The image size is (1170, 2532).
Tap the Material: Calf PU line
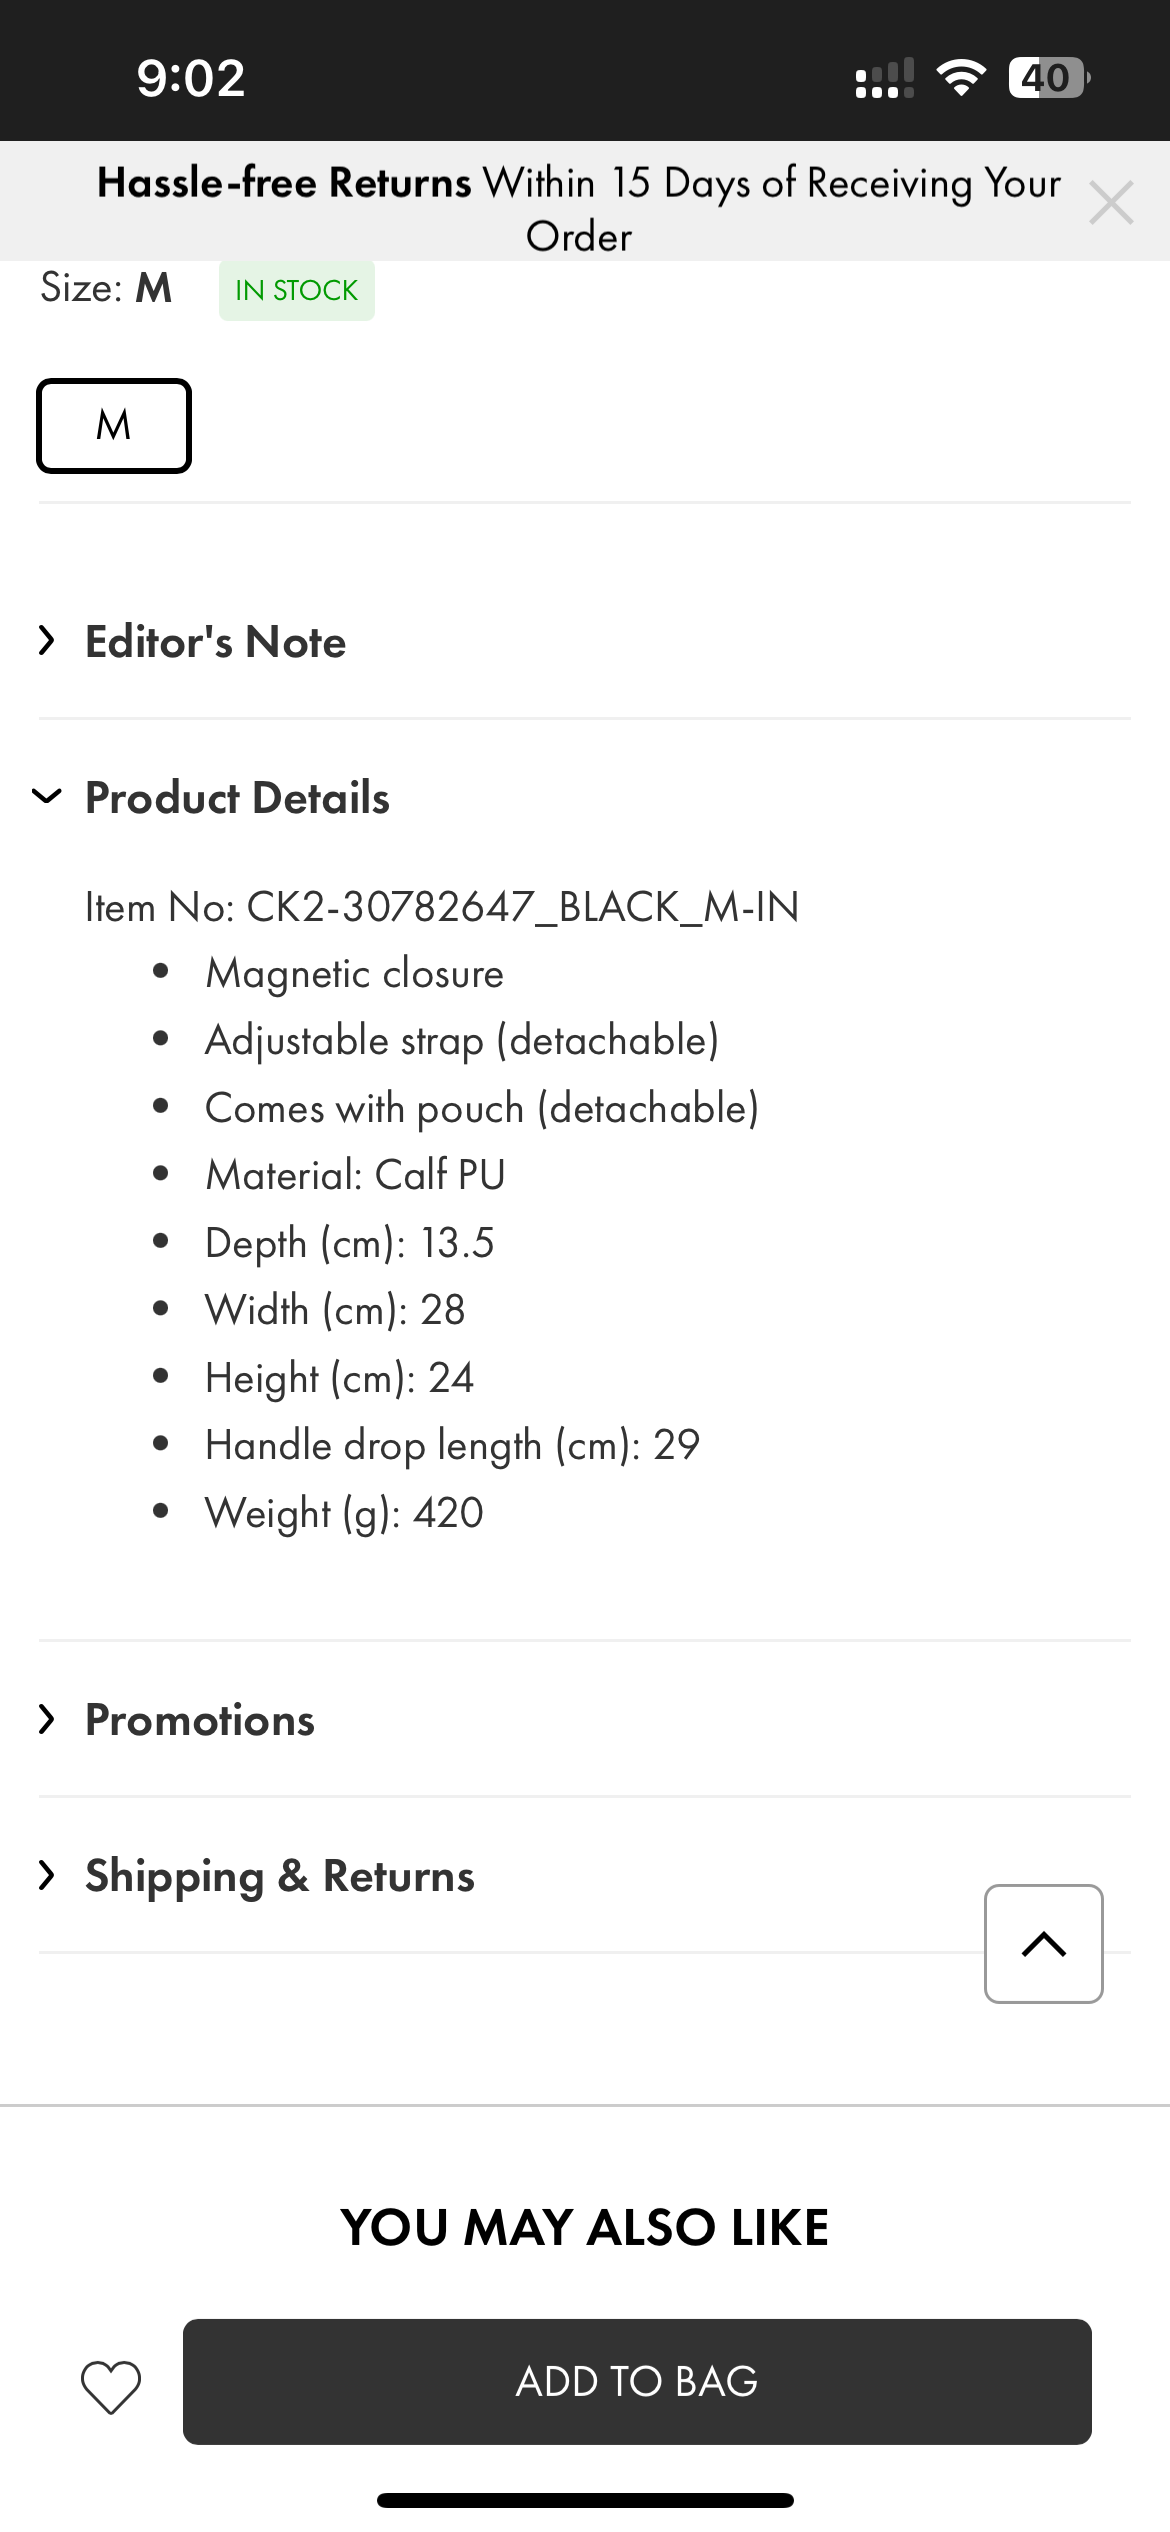pos(355,1175)
